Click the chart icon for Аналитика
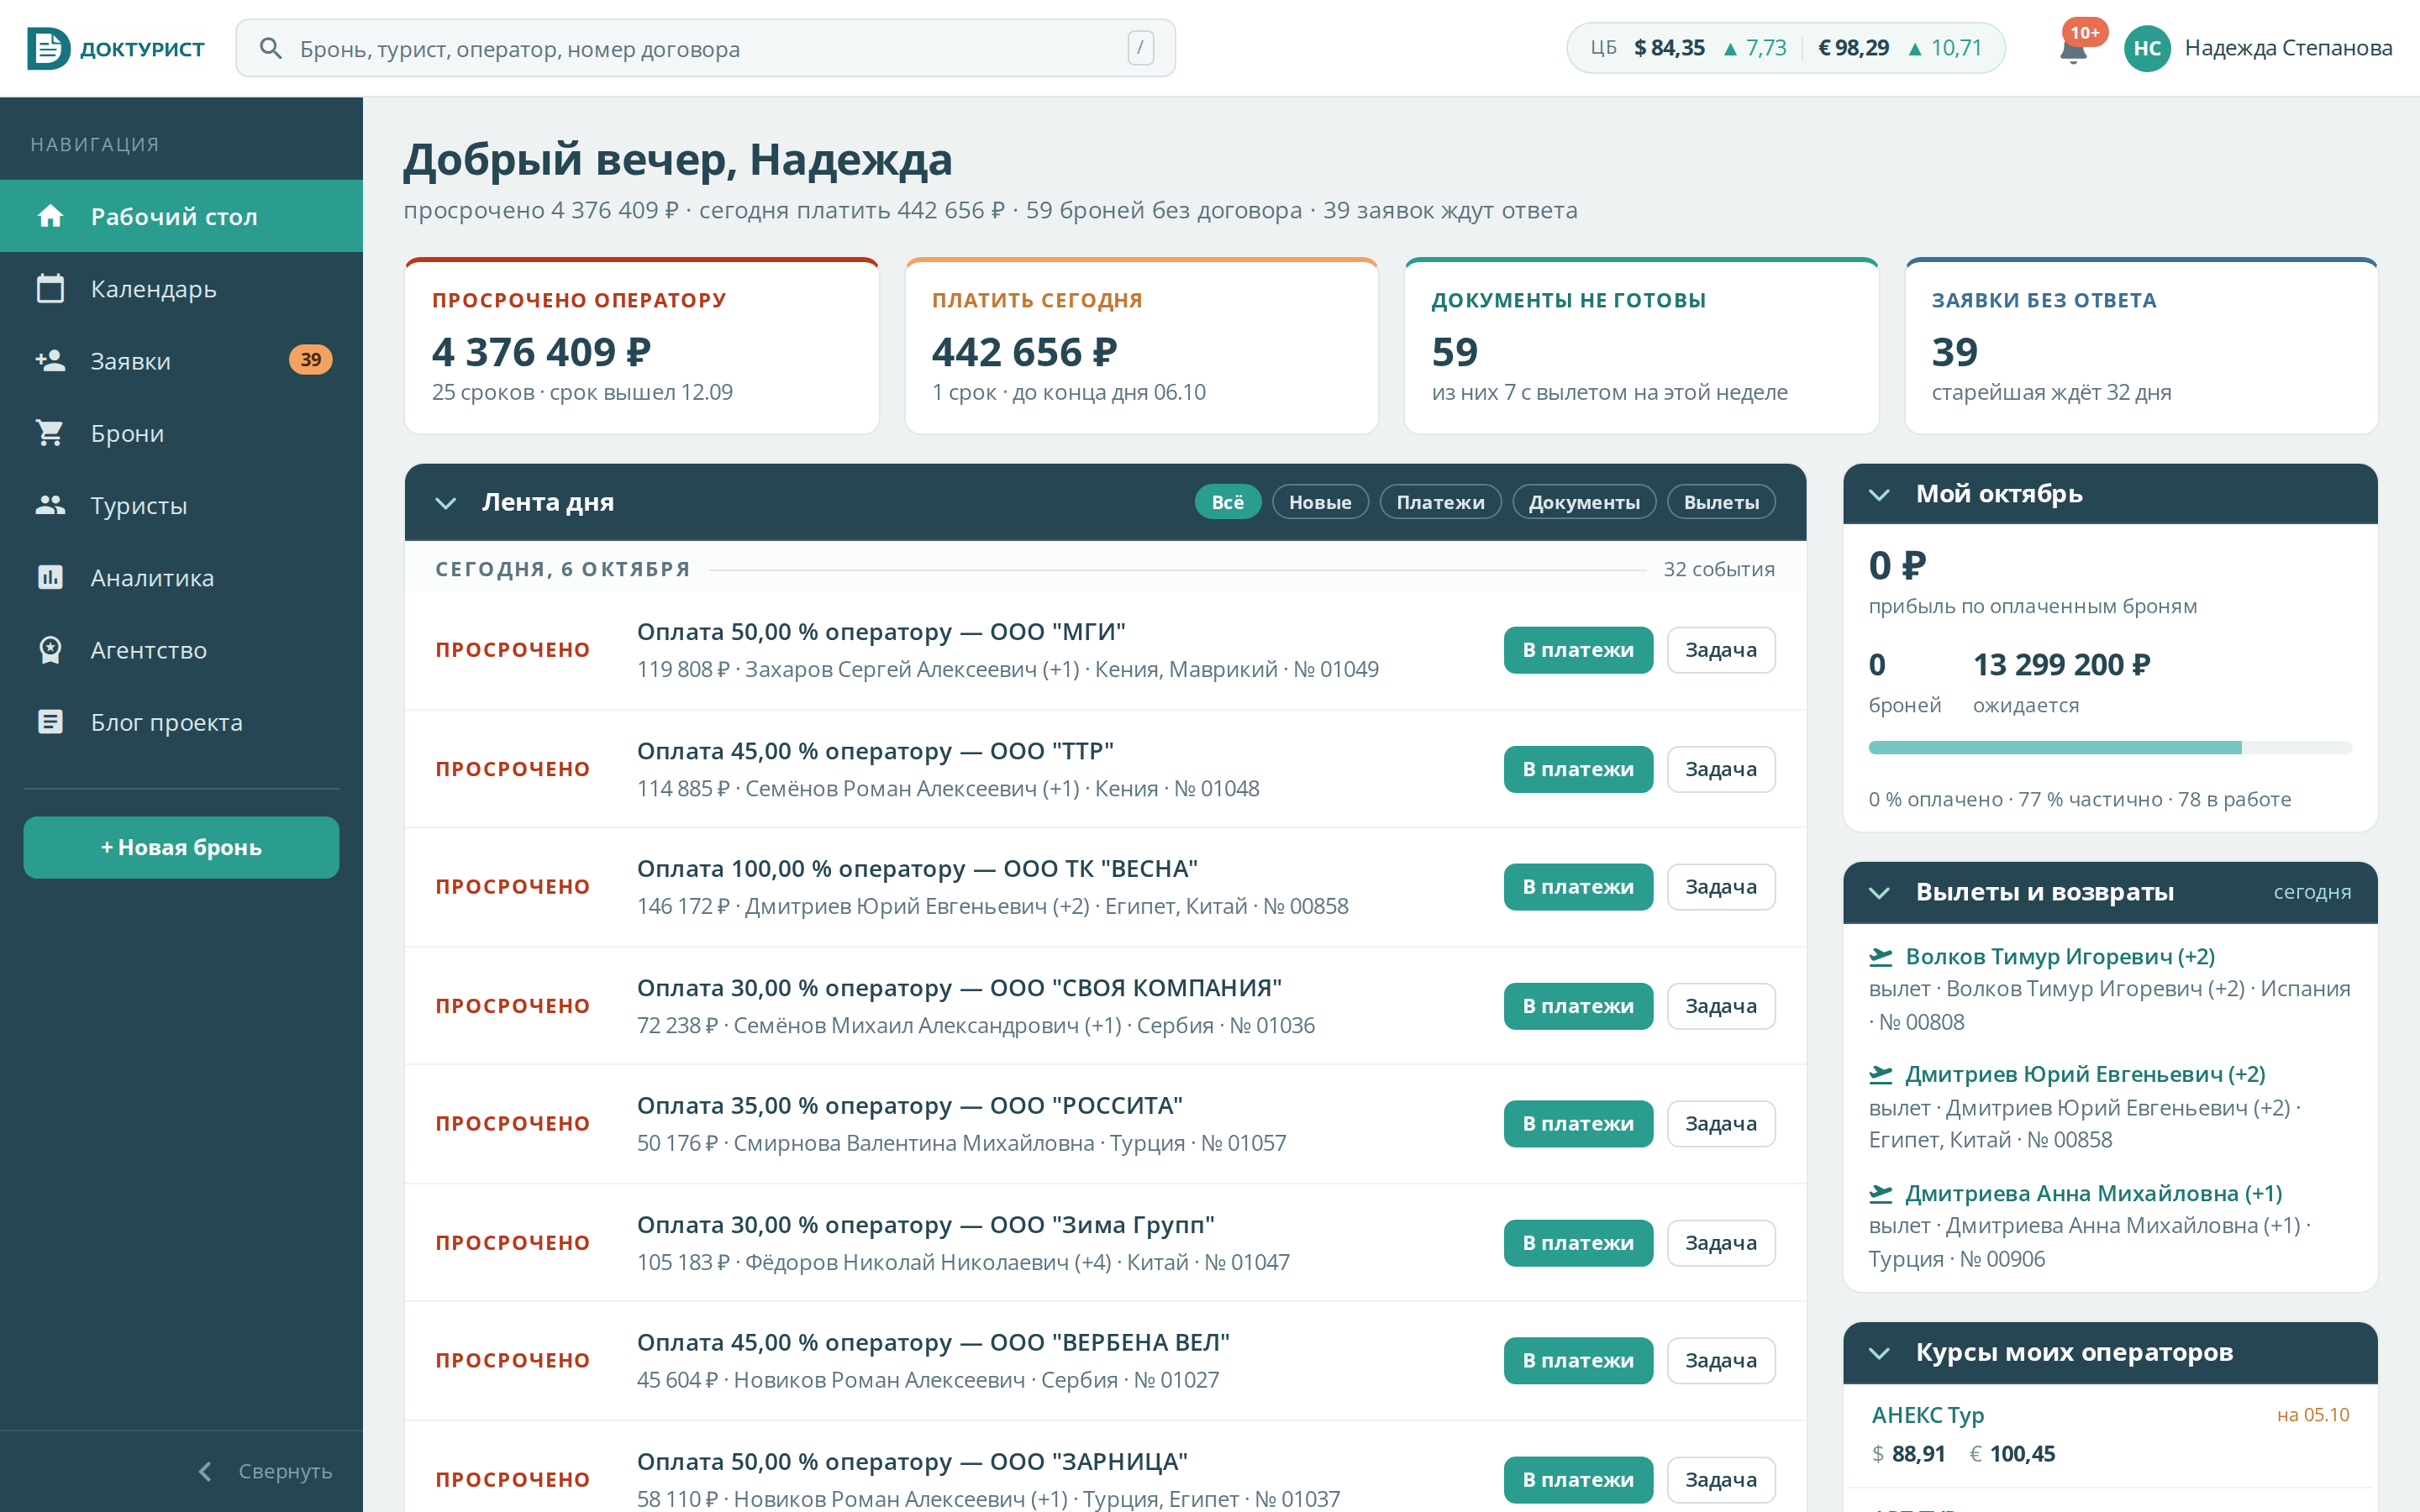2420x1512 pixels. [x=50, y=577]
